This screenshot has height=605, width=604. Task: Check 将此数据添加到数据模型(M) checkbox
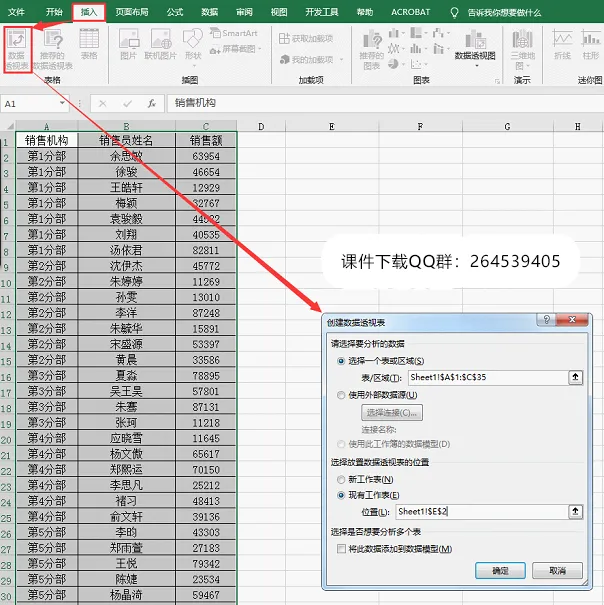341,549
